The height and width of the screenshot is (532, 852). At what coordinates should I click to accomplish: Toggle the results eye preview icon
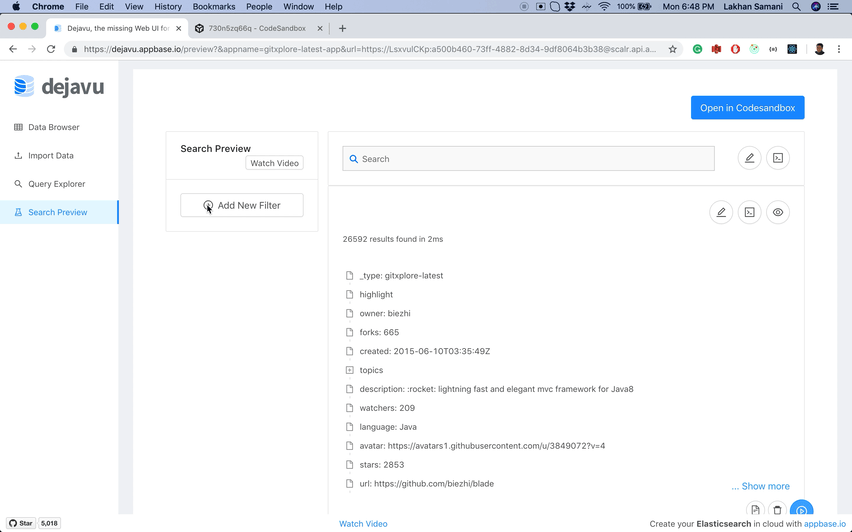778,212
